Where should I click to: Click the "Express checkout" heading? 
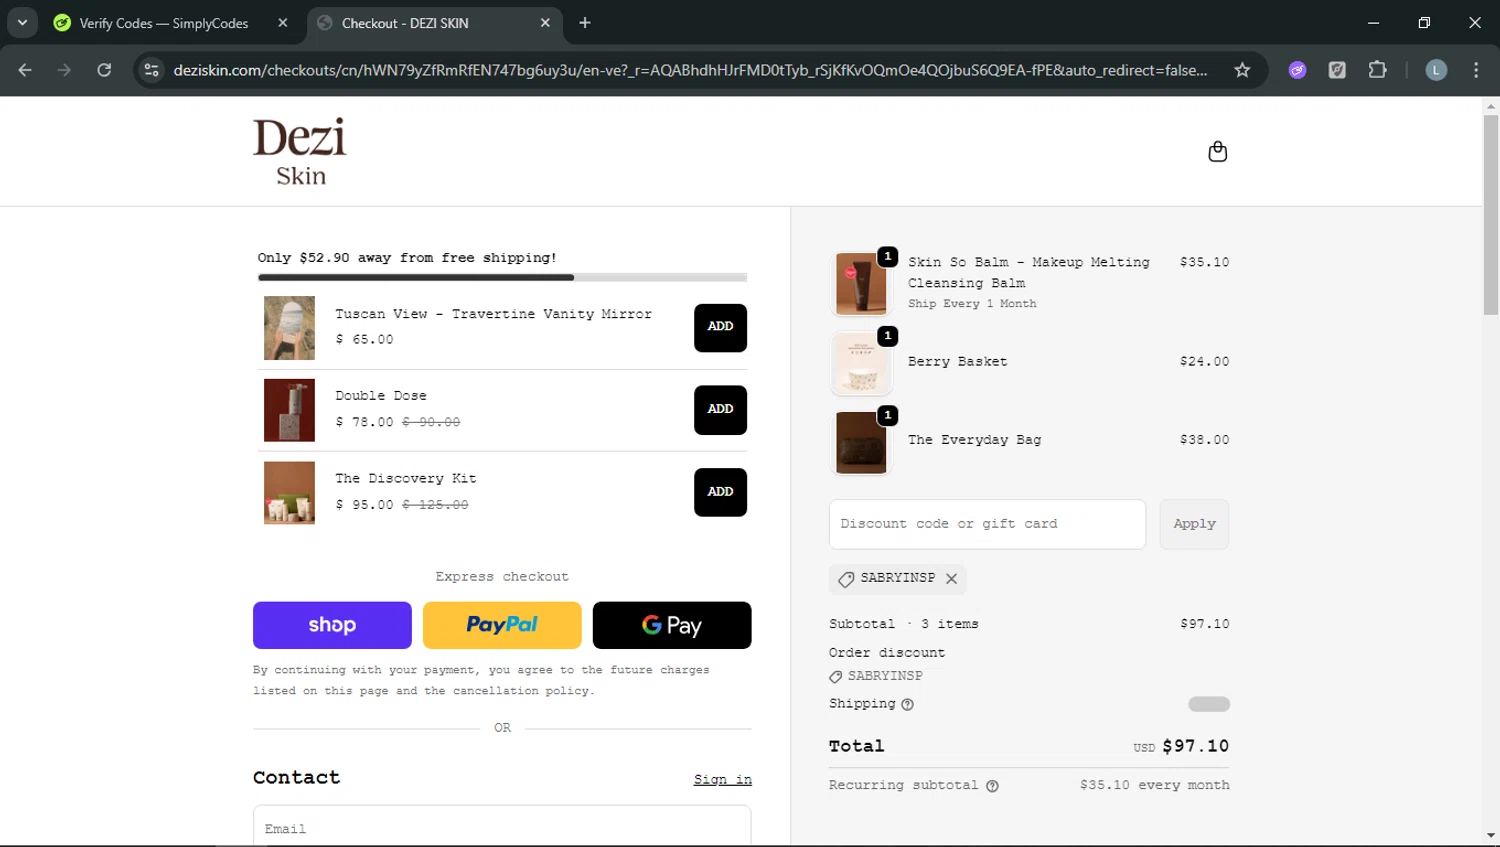[x=502, y=577]
